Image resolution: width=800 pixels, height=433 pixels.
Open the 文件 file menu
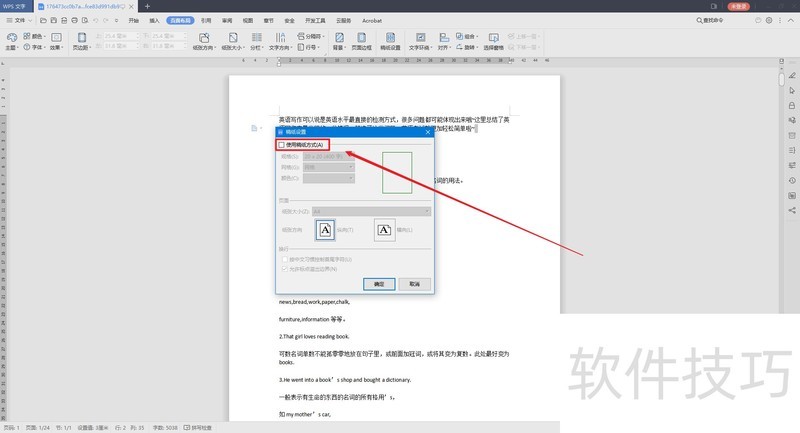pos(19,20)
